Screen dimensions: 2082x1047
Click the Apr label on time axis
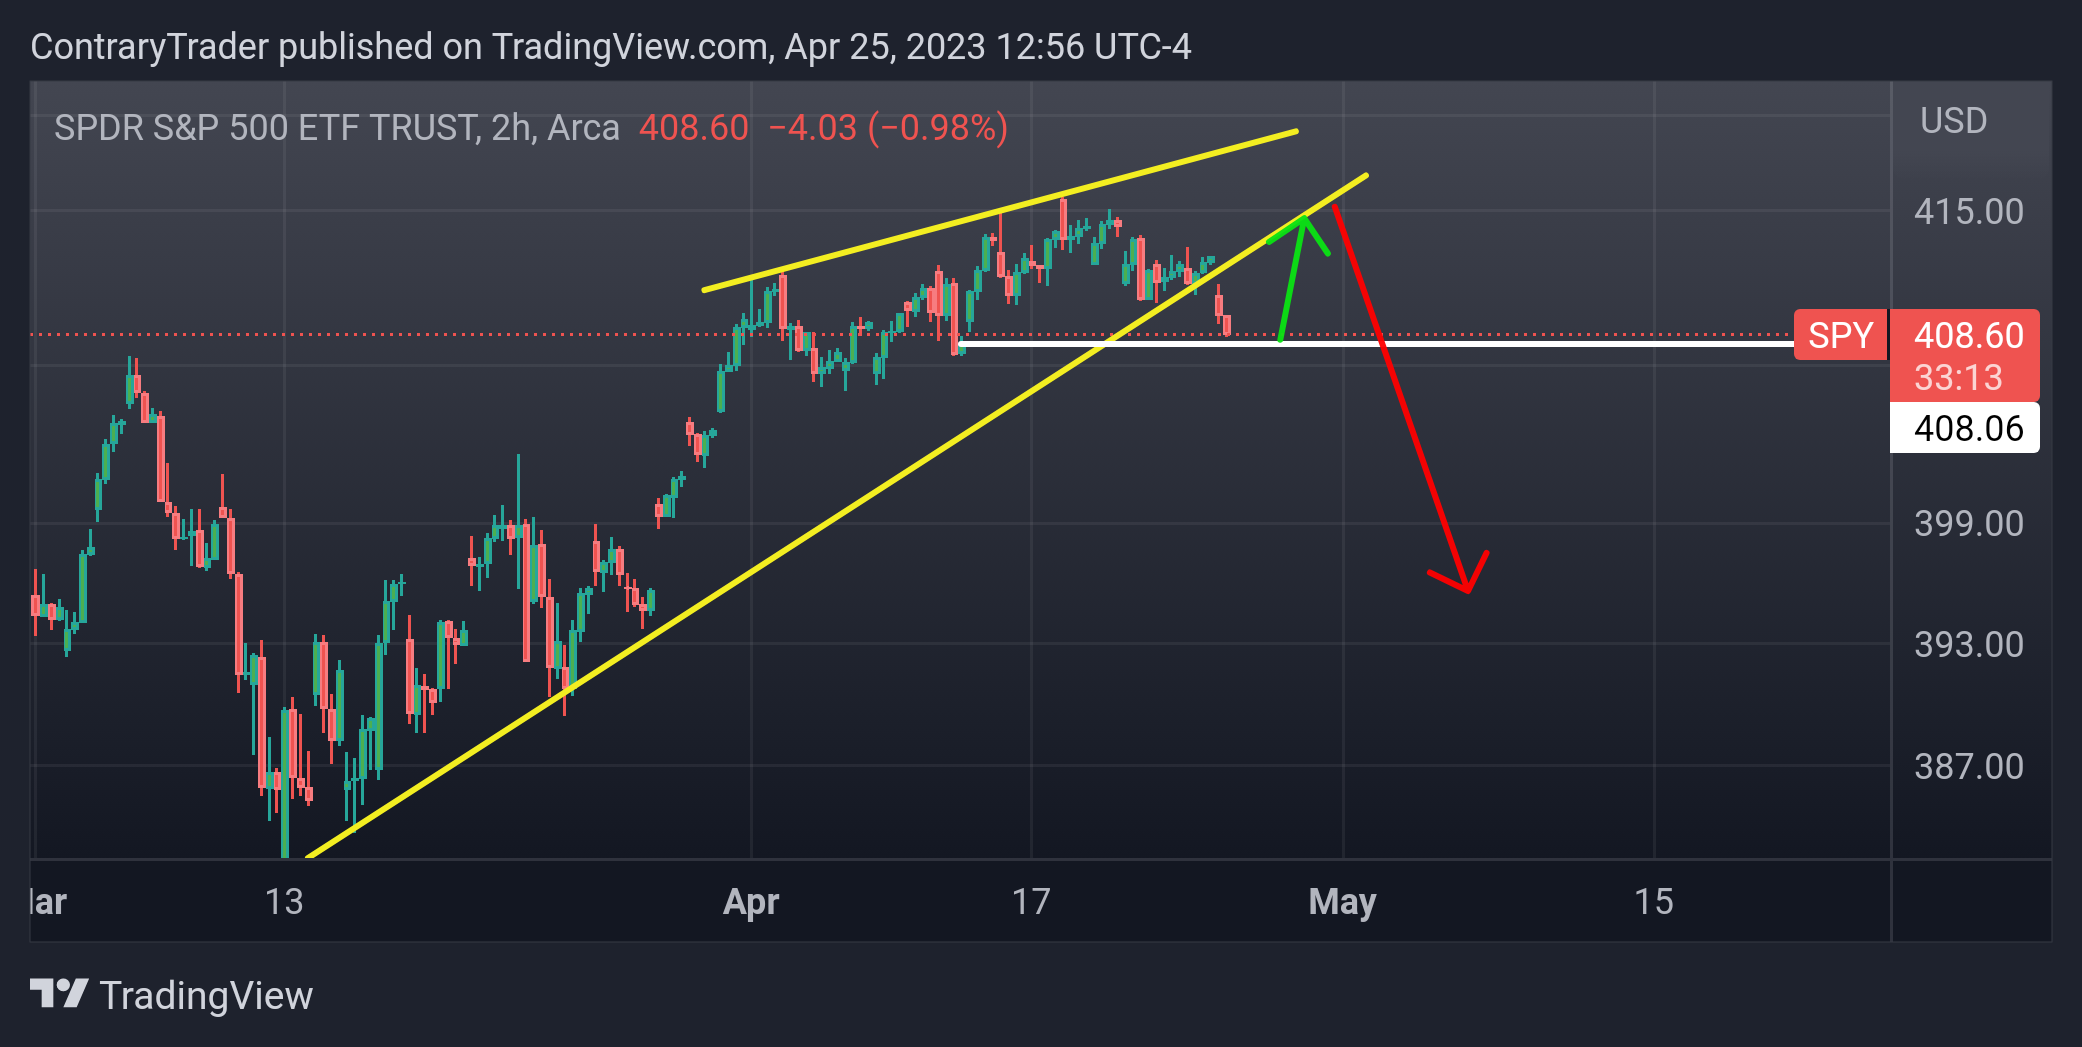pos(751,902)
